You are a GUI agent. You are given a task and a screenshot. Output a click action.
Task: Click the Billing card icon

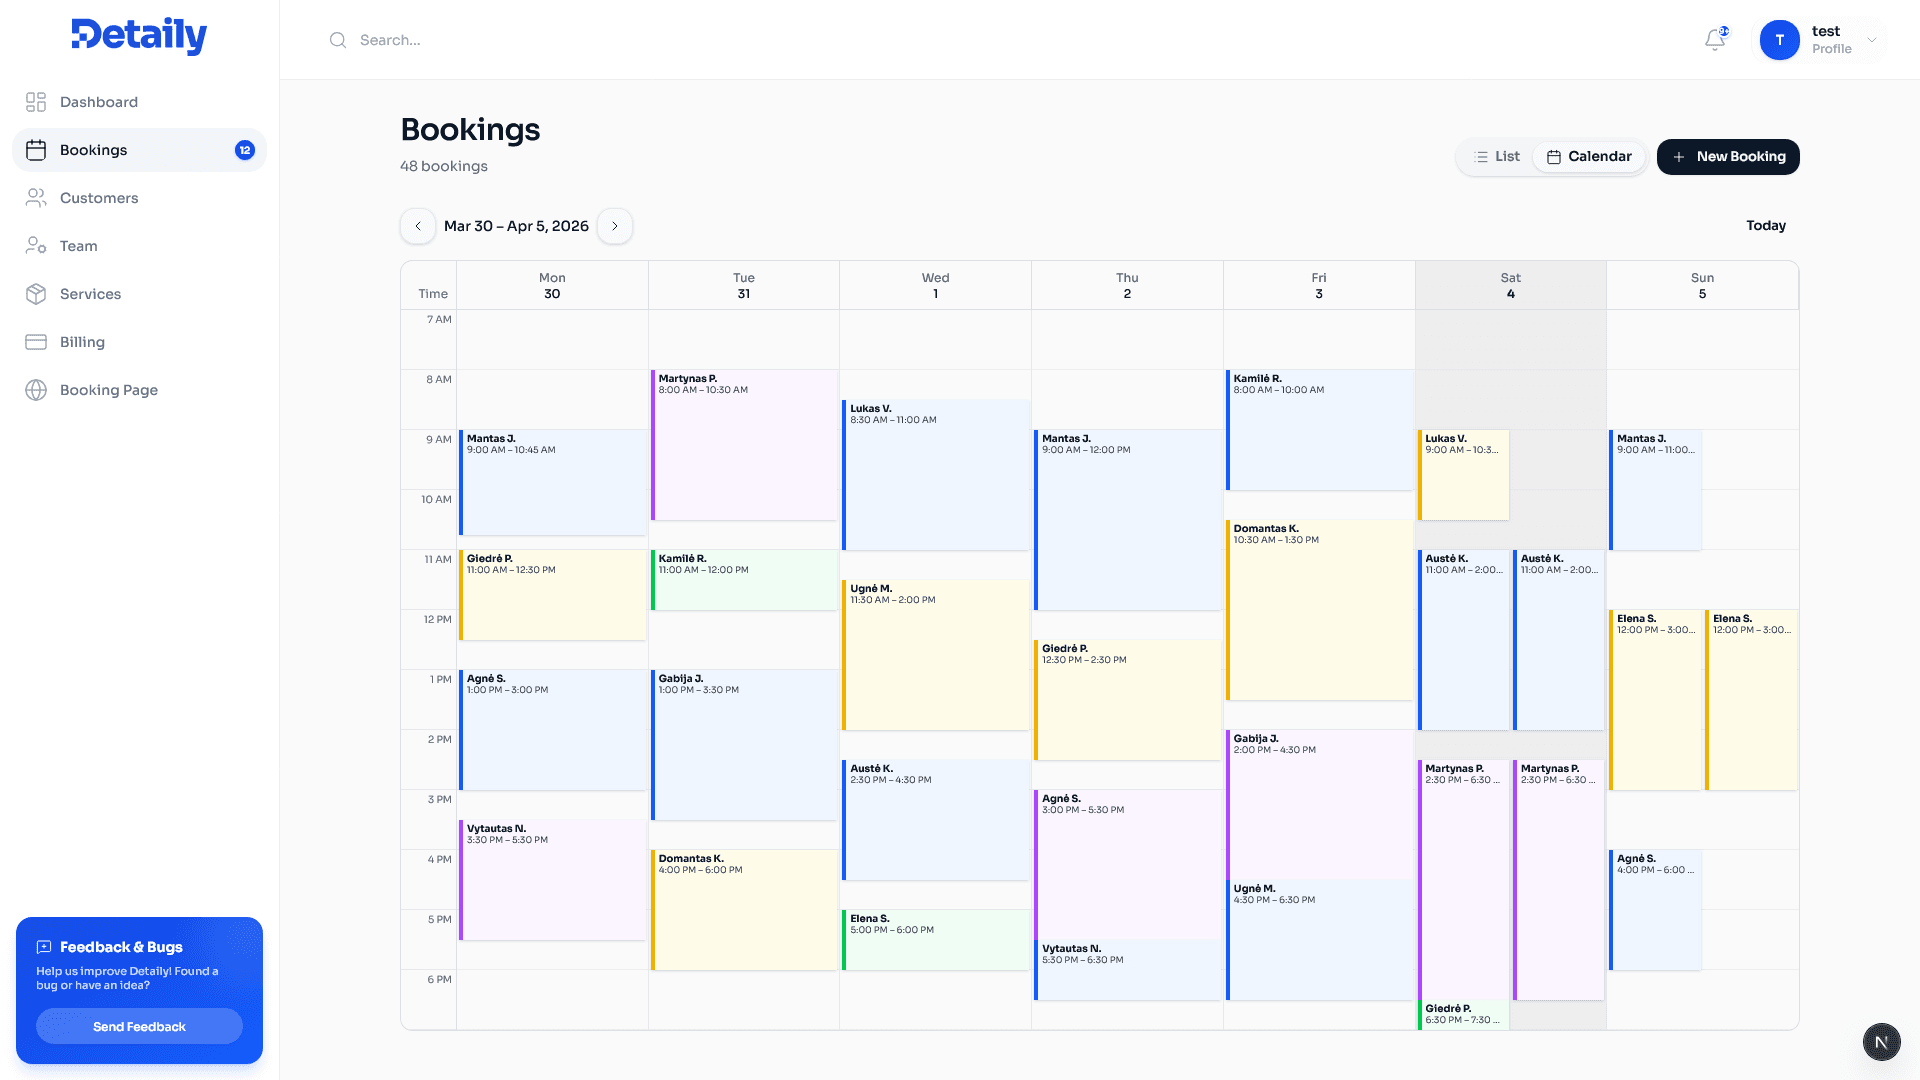point(36,341)
